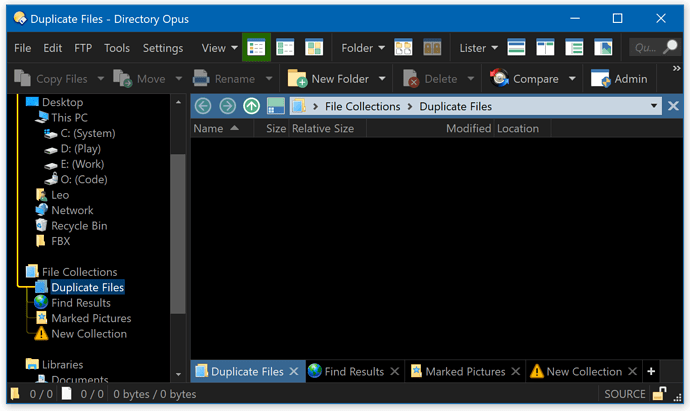Image resolution: width=690 pixels, height=411 pixels.
Task: Click Move toolbar button
Action: (139, 79)
